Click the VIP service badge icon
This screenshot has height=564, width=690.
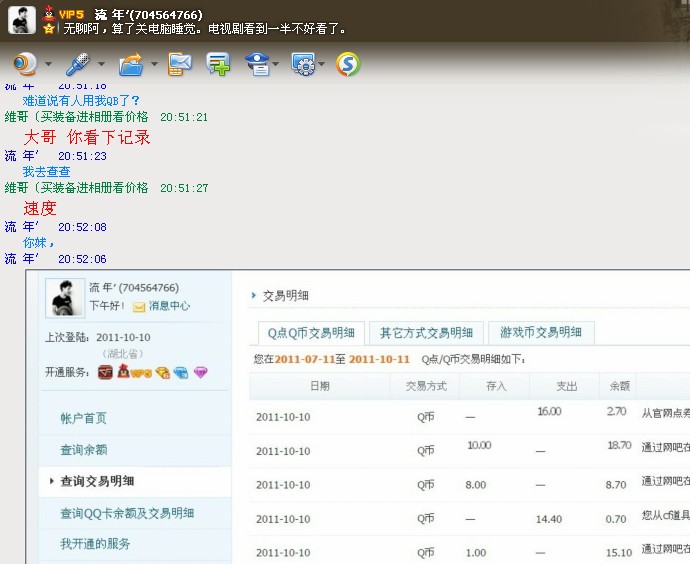tap(134, 372)
